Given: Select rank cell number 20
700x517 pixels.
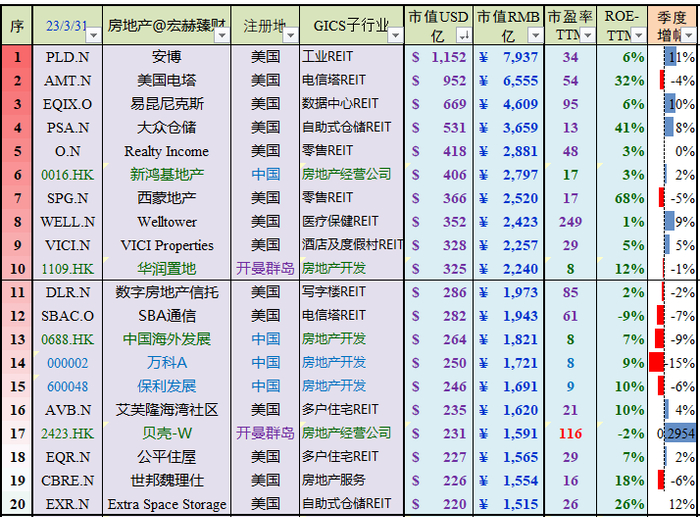Looking at the screenshot, I should point(17,504).
